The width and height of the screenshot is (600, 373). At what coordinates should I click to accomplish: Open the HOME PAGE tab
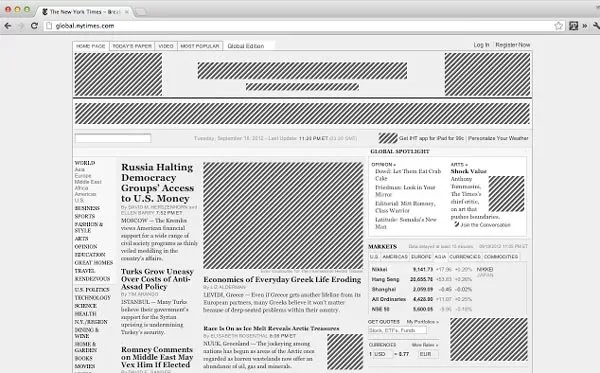[91, 46]
